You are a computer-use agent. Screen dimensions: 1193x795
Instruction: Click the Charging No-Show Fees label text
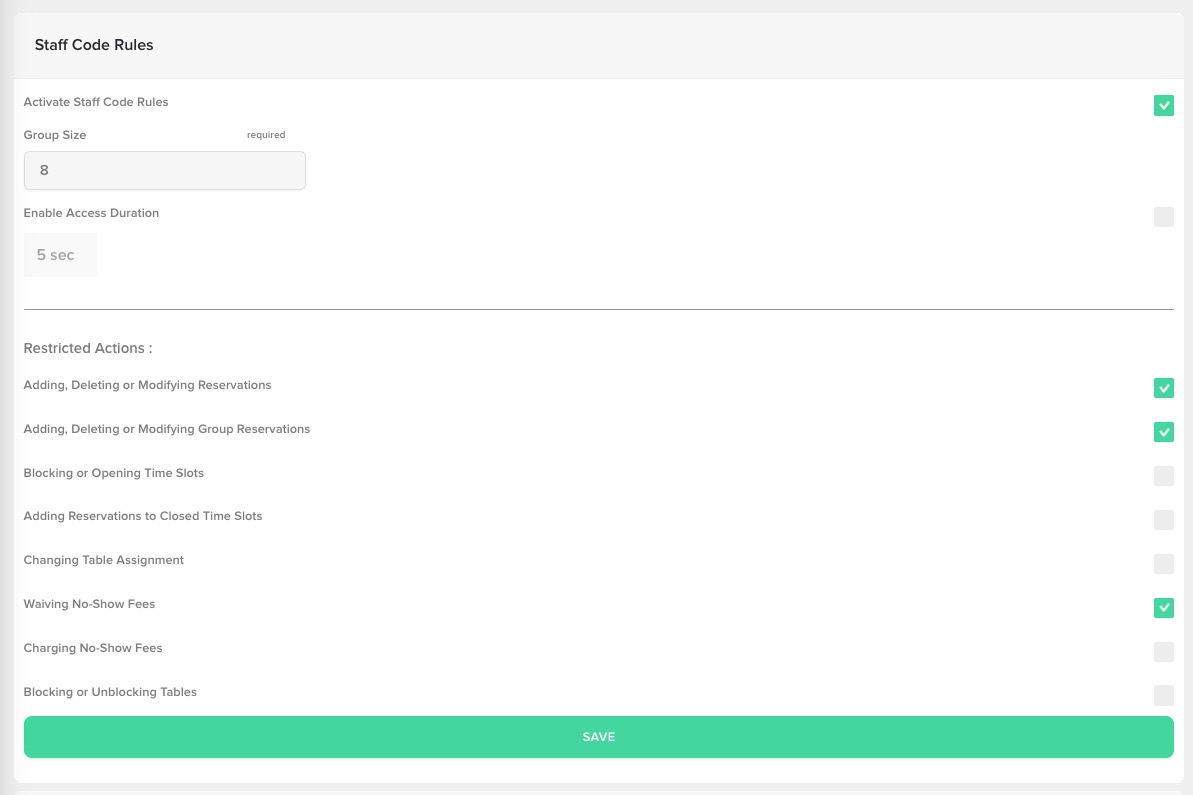(x=93, y=648)
